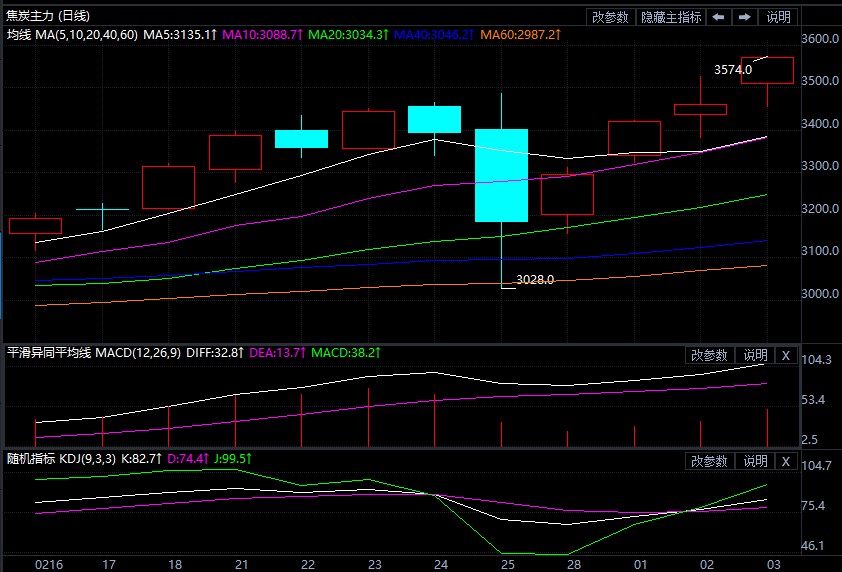Click 隐藏主指标 to hide main indicator

(x=671, y=17)
